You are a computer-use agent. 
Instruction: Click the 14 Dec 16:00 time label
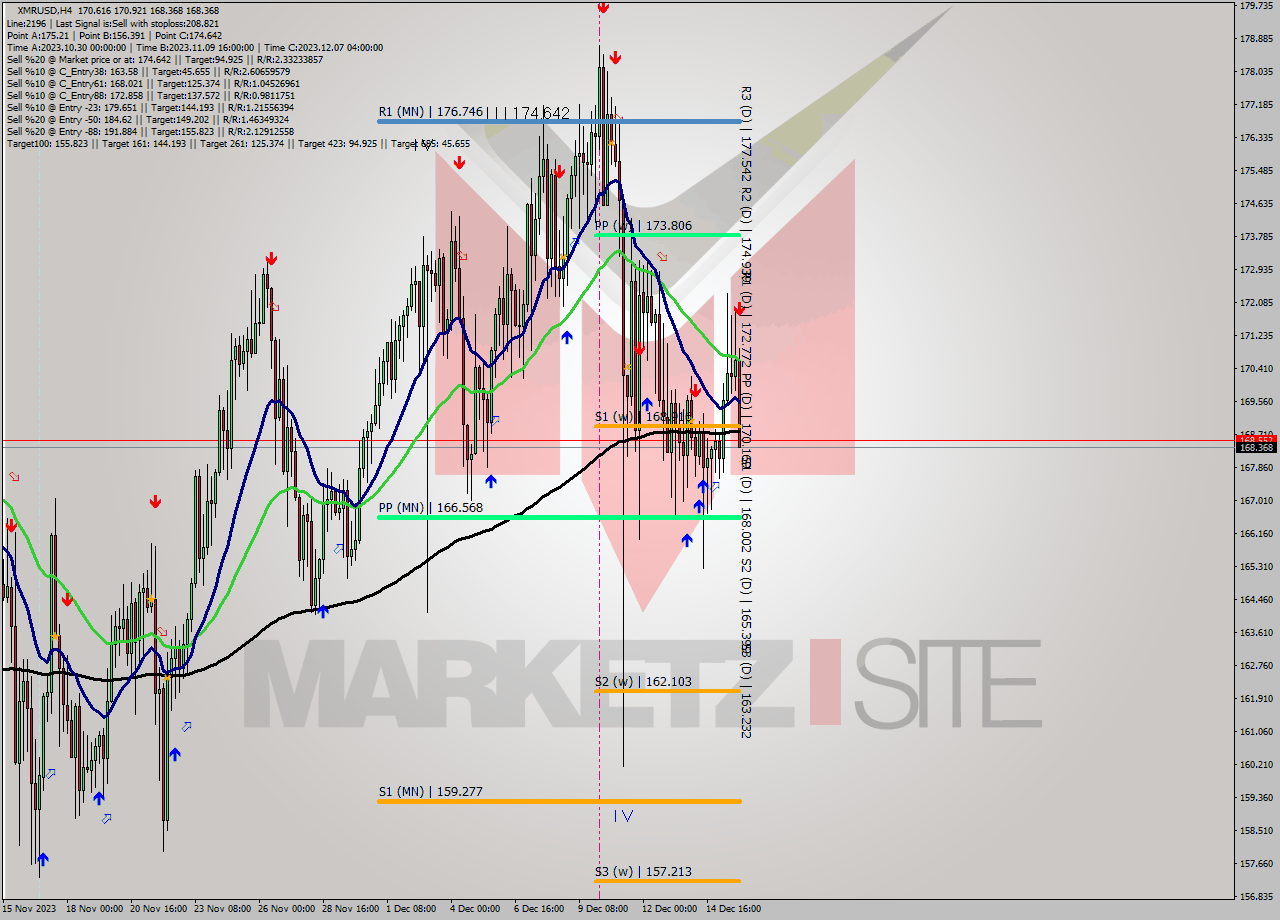click(x=733, y=909)
